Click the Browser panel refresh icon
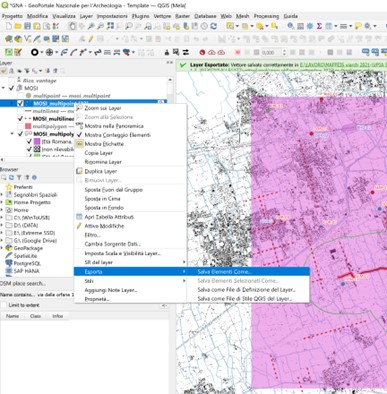 pyautogui.click(x=11, y=178)
